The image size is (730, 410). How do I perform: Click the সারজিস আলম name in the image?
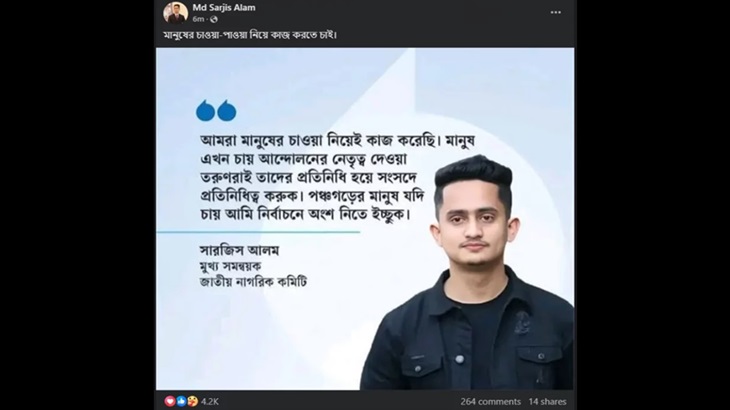(x=239, y=250)
